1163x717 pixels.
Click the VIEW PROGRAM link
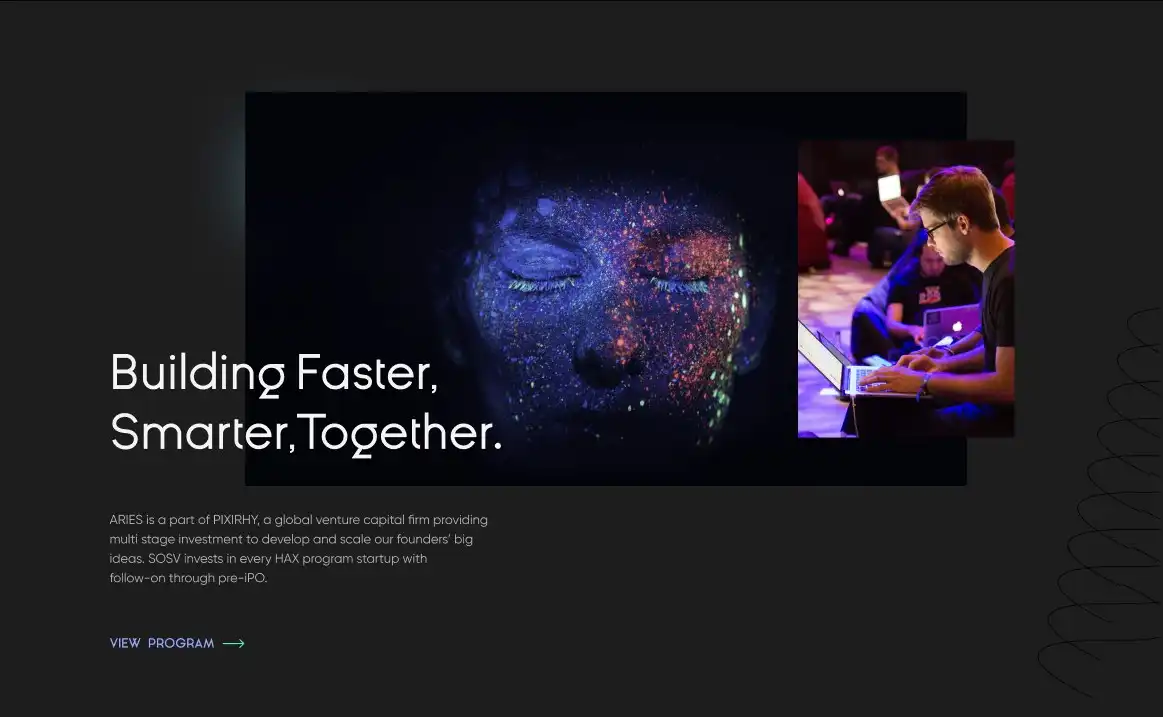(162, 643)
